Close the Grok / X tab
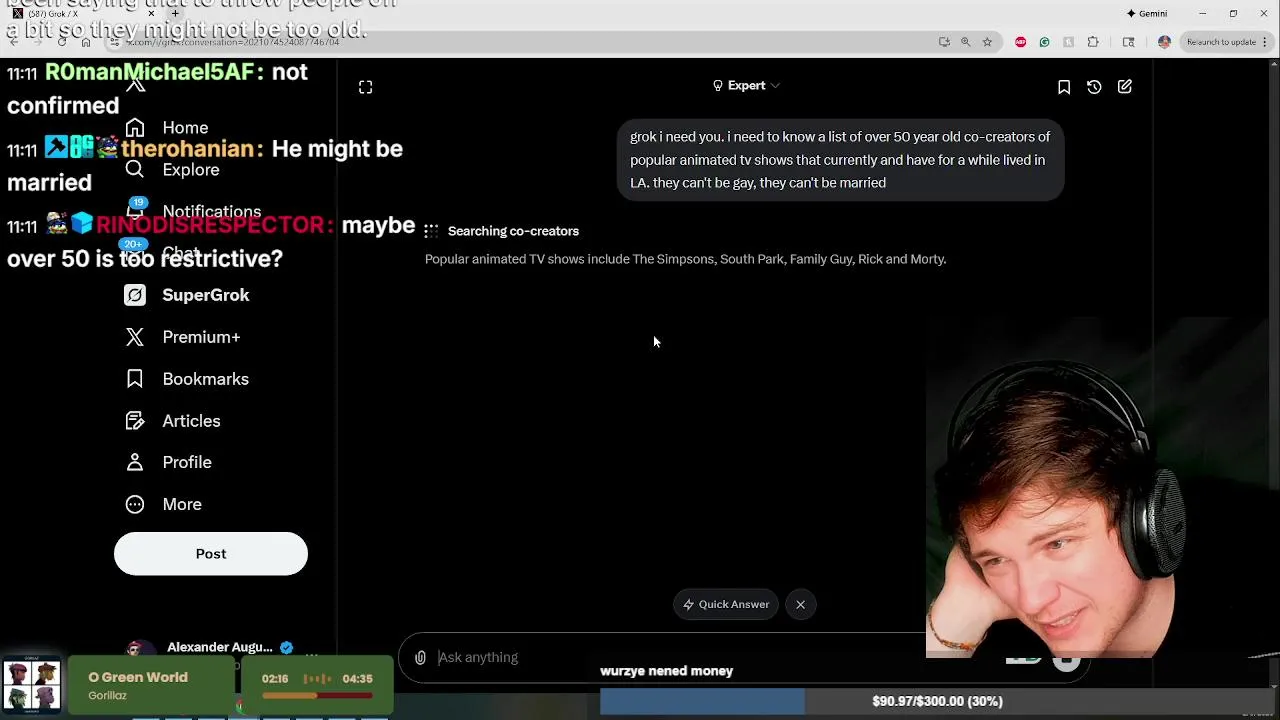This screenshot has width=1280, height=720. pyautogui.click(x=151, y=13)
